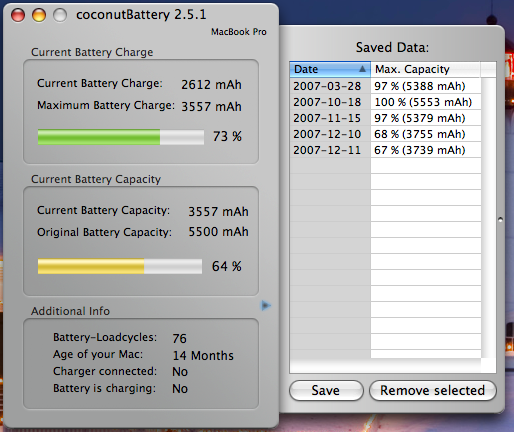Image resolution: width=514 pixels, height=432 pixels.
Task: Select the 2007-11-15 date cell
Action: [330, 118]
